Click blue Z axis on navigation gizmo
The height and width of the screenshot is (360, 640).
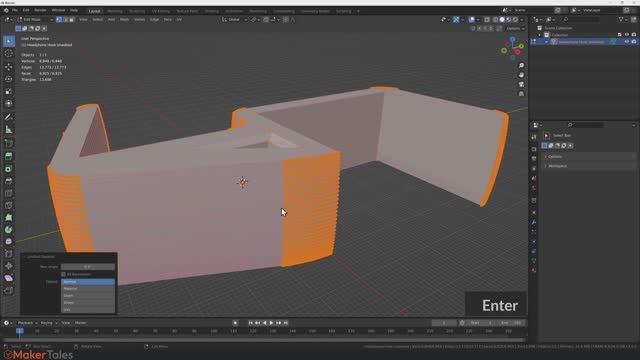pyautogui.click(x=512, y=39)
